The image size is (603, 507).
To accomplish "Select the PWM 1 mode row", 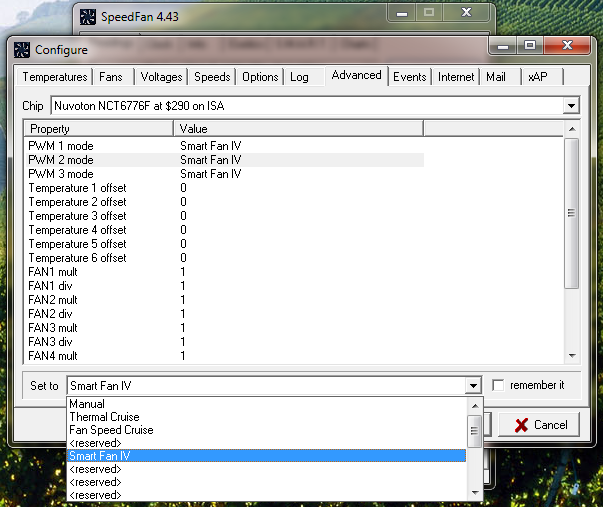I will [225, 146].
